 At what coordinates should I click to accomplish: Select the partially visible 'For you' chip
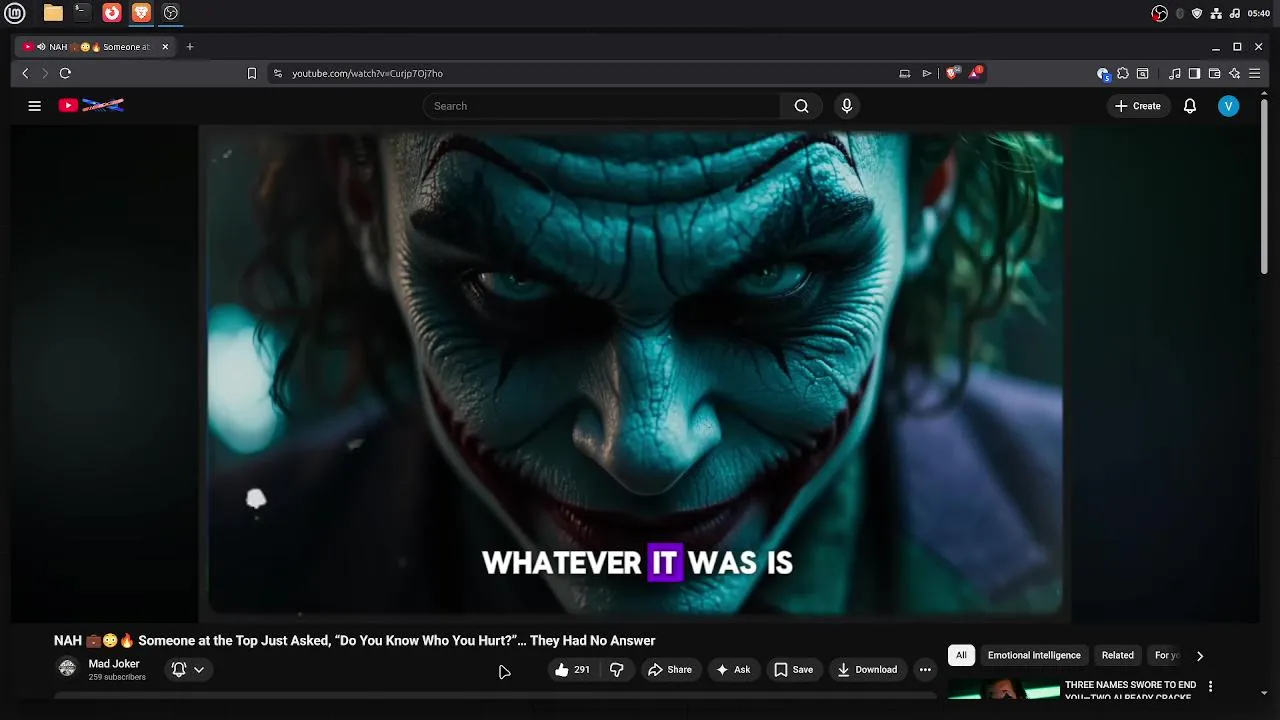coord(1166,656)
